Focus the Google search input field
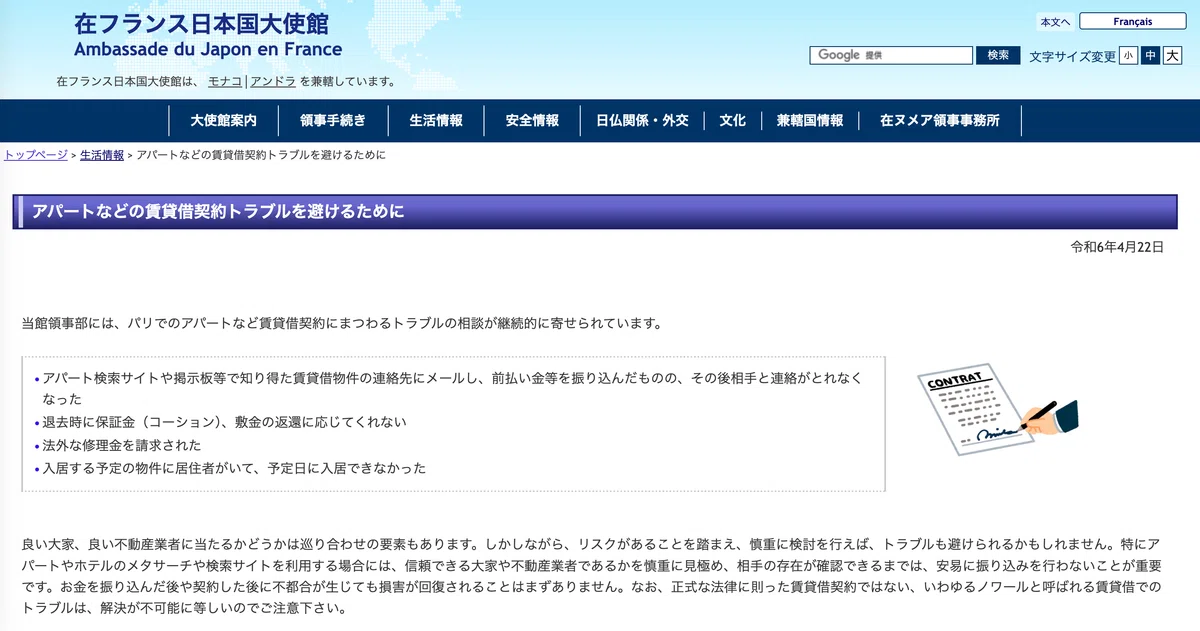1200x631 pixels. point(891,55)
